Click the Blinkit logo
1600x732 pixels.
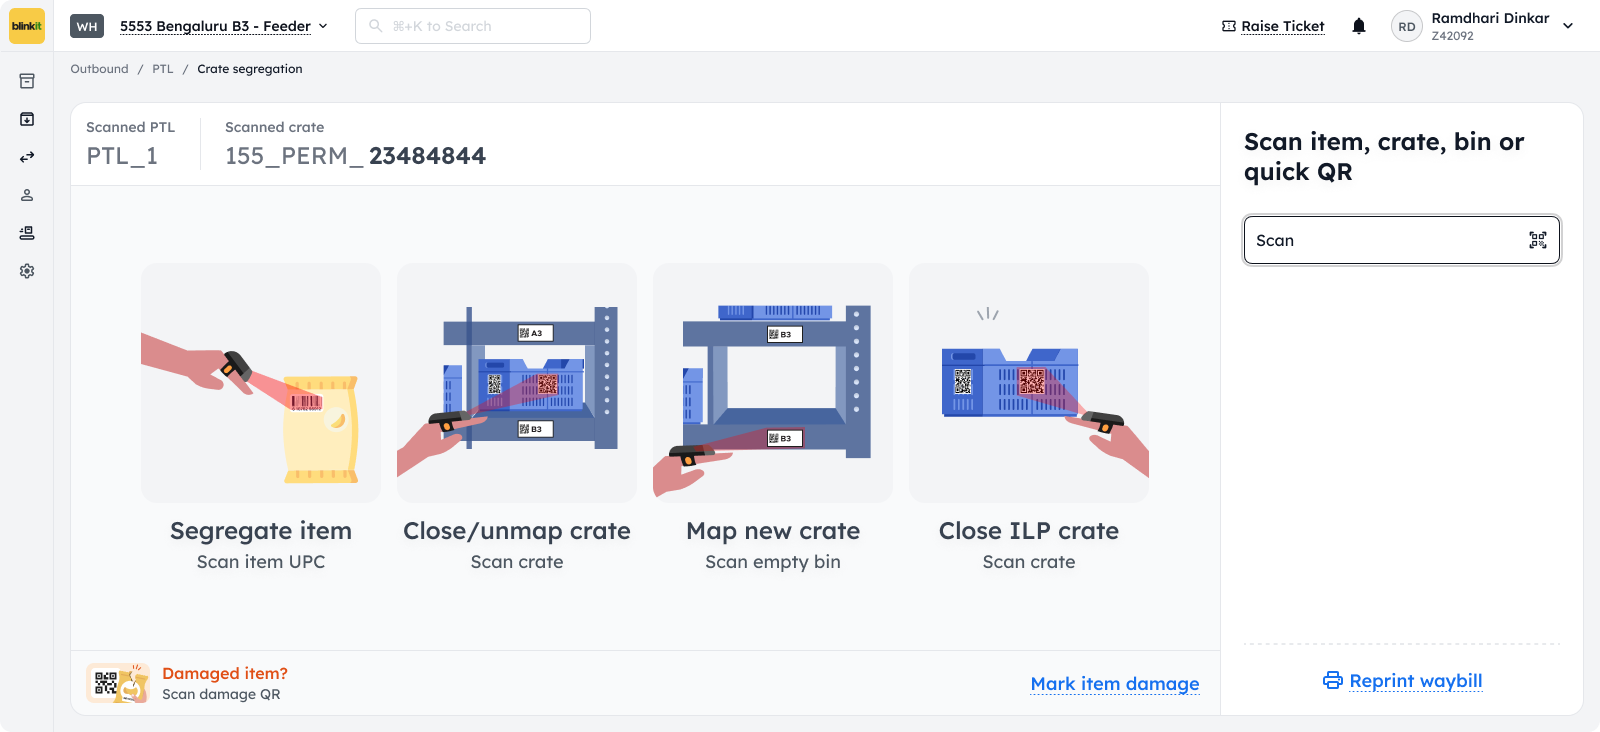(27, 26)
